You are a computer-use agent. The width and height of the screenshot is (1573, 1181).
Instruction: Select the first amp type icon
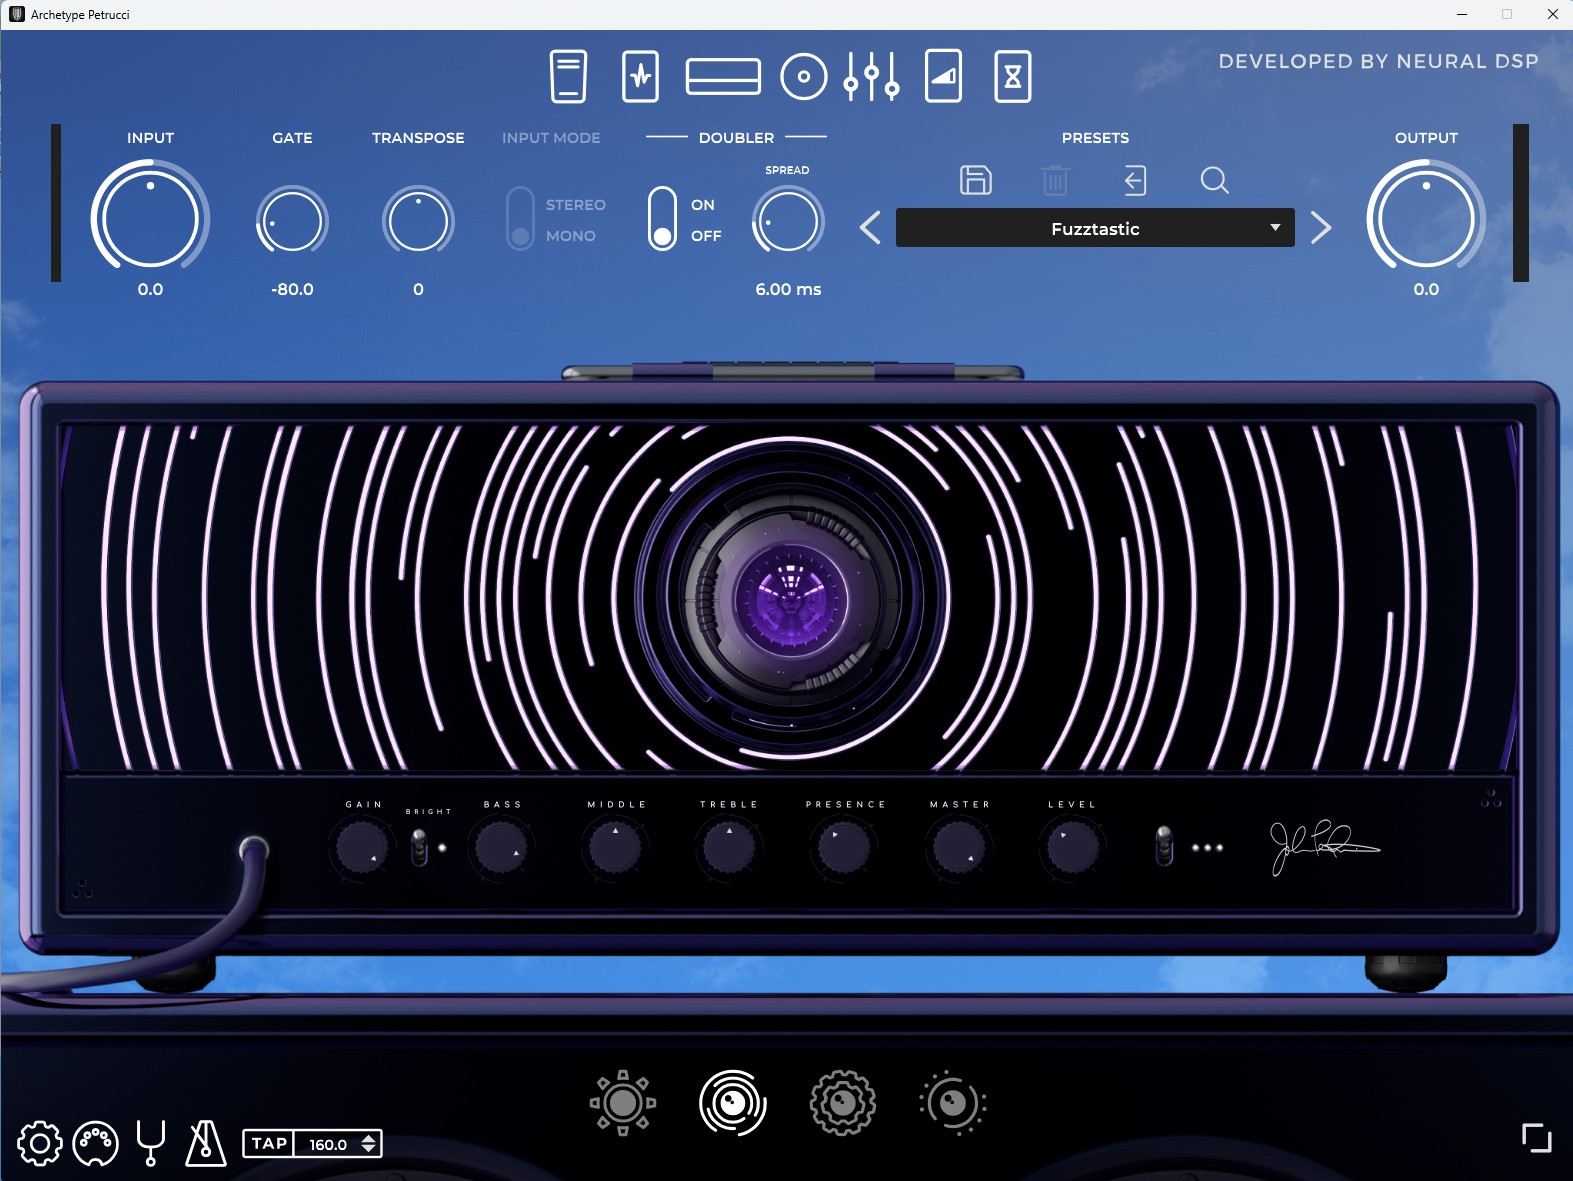click(x=623, y=1103)
